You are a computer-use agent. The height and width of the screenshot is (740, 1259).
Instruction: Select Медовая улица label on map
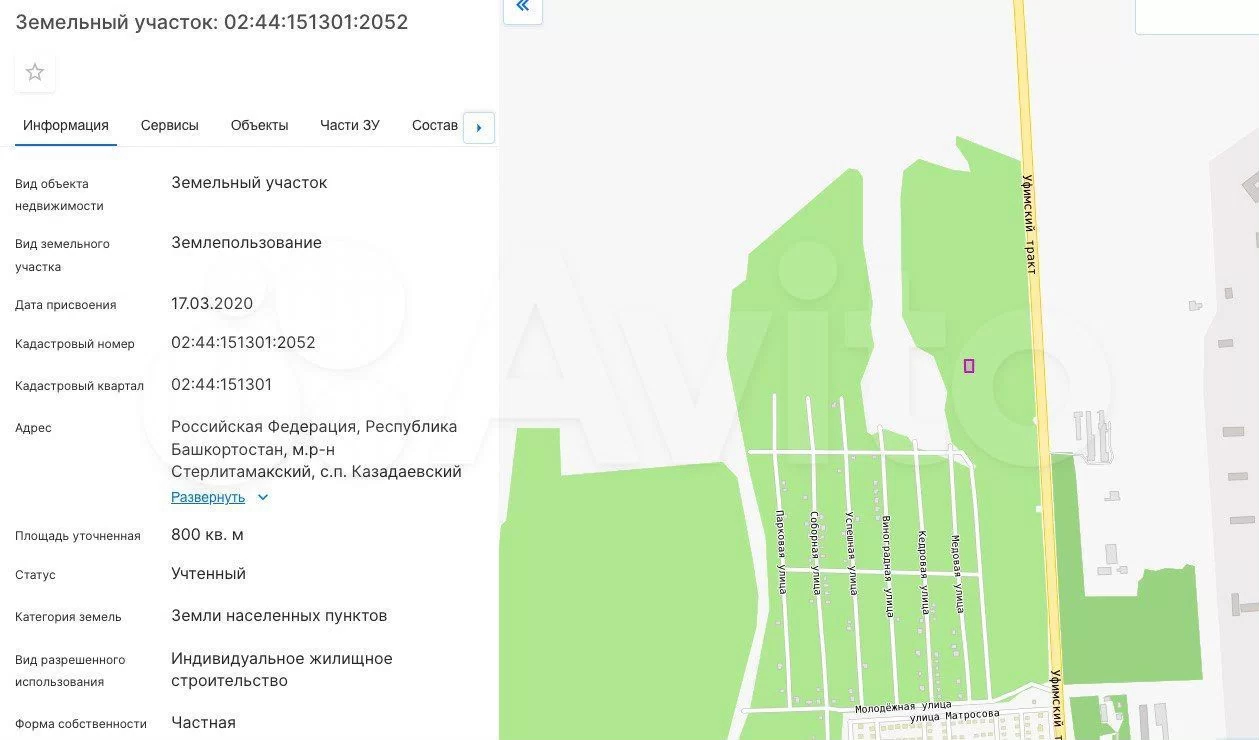click(x=957, y=573)
